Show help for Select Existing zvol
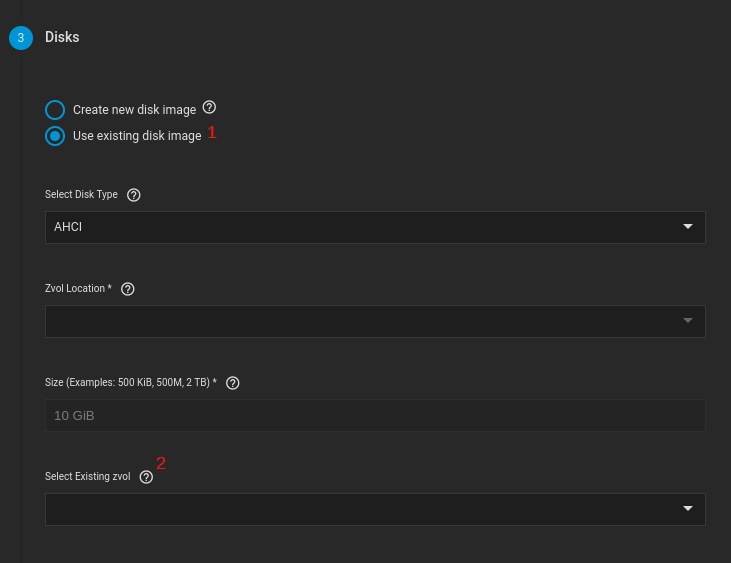 click(147, 477)
